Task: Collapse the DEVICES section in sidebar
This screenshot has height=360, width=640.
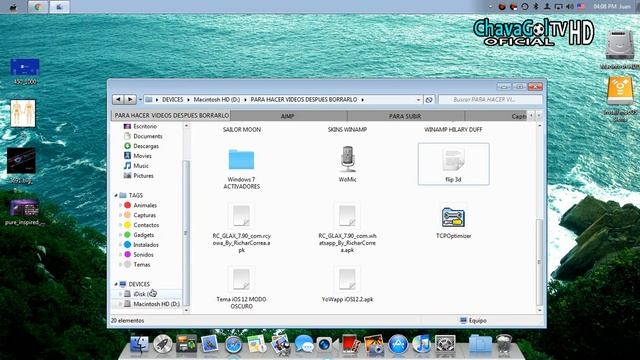Action: [x=116, y=284]
